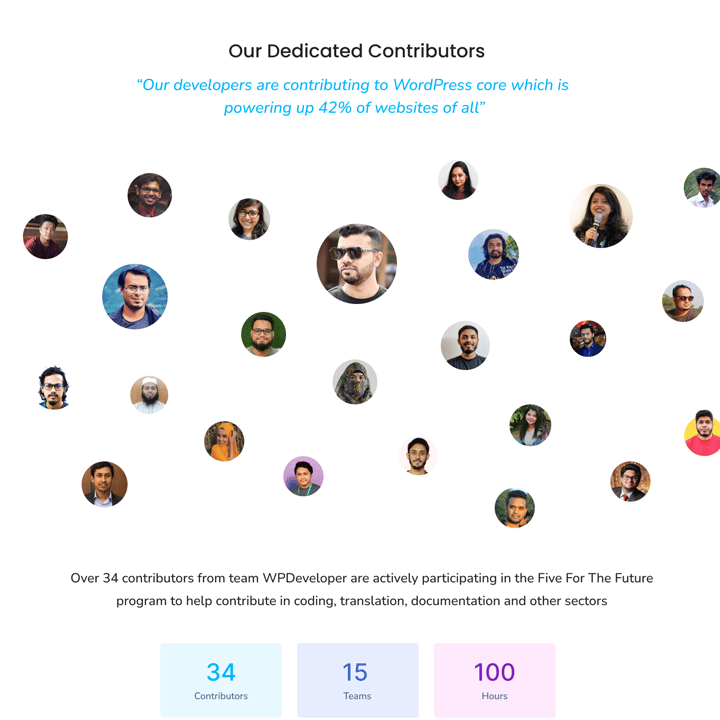Viewport: 720px width, 720px height.
Task: Select the avatar with purple background and lanyard
Action: (x=303, y=476)
